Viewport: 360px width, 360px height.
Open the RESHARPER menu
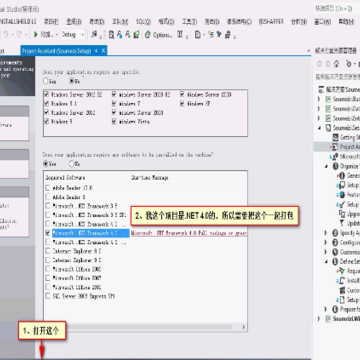click(271, 22)
